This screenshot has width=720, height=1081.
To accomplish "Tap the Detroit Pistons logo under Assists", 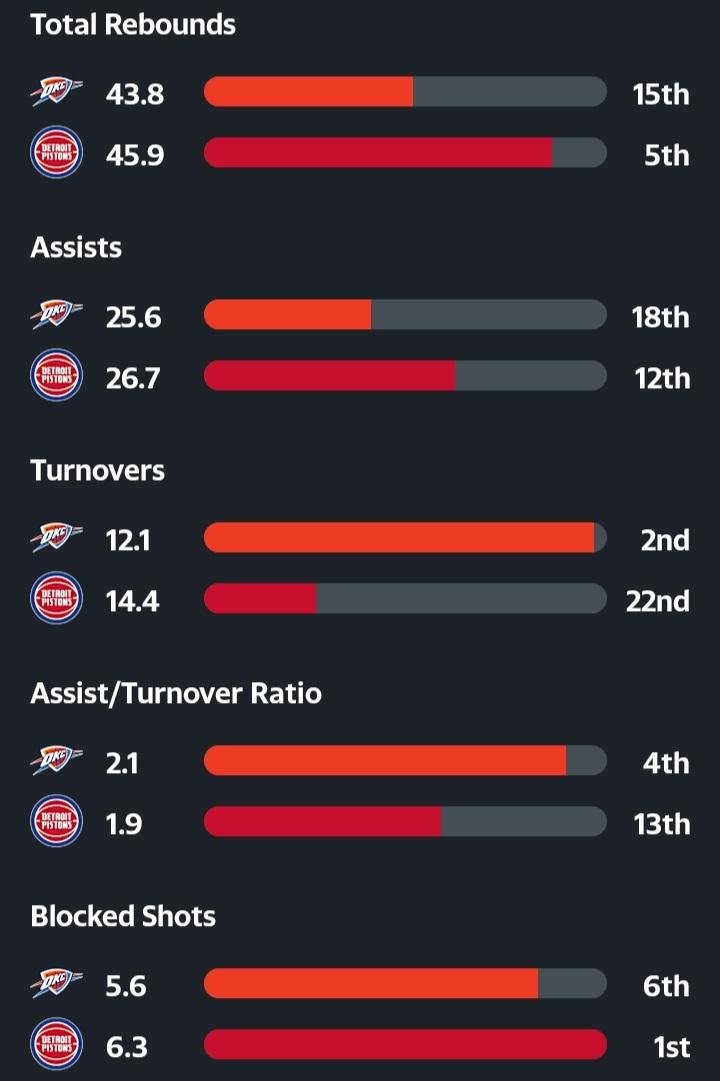I will (56, 377).
